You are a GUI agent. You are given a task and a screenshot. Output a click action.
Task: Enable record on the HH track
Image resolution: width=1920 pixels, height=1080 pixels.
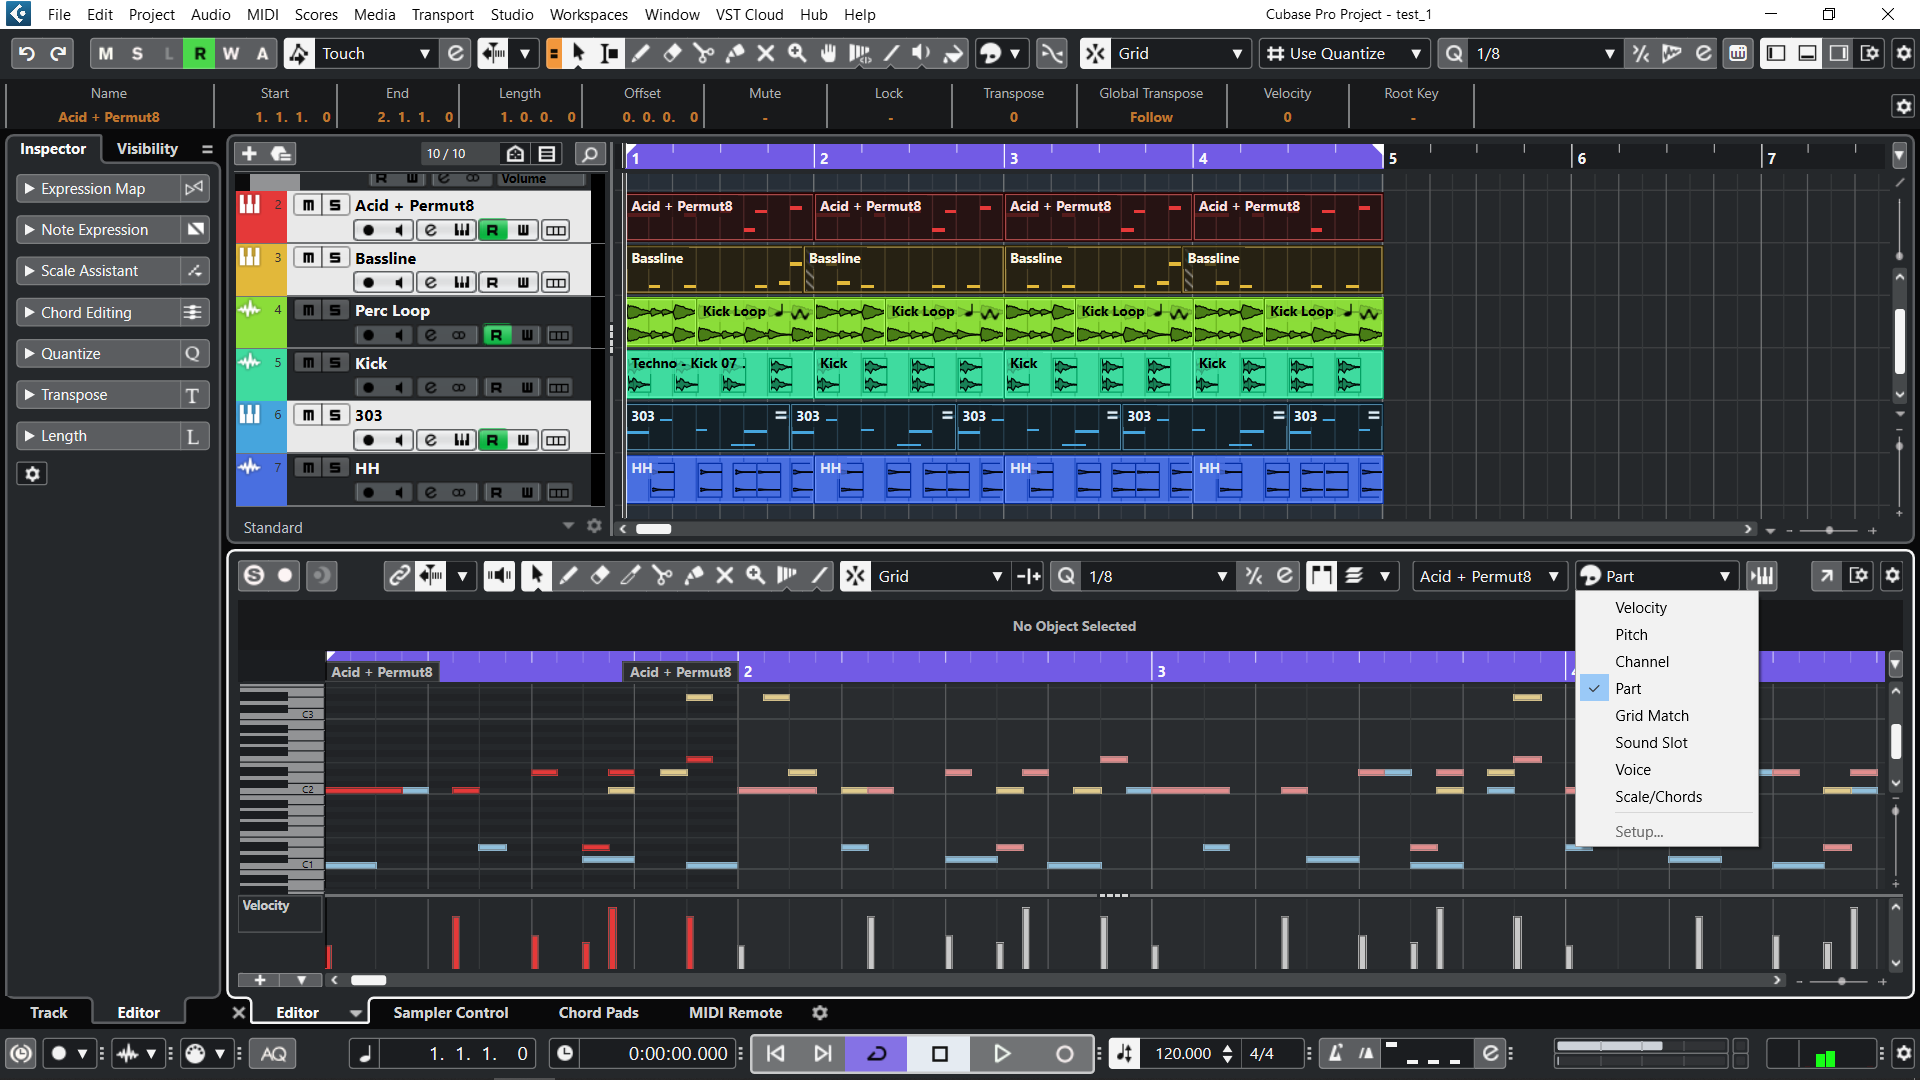pyautogui.click(x=368, y=493)
